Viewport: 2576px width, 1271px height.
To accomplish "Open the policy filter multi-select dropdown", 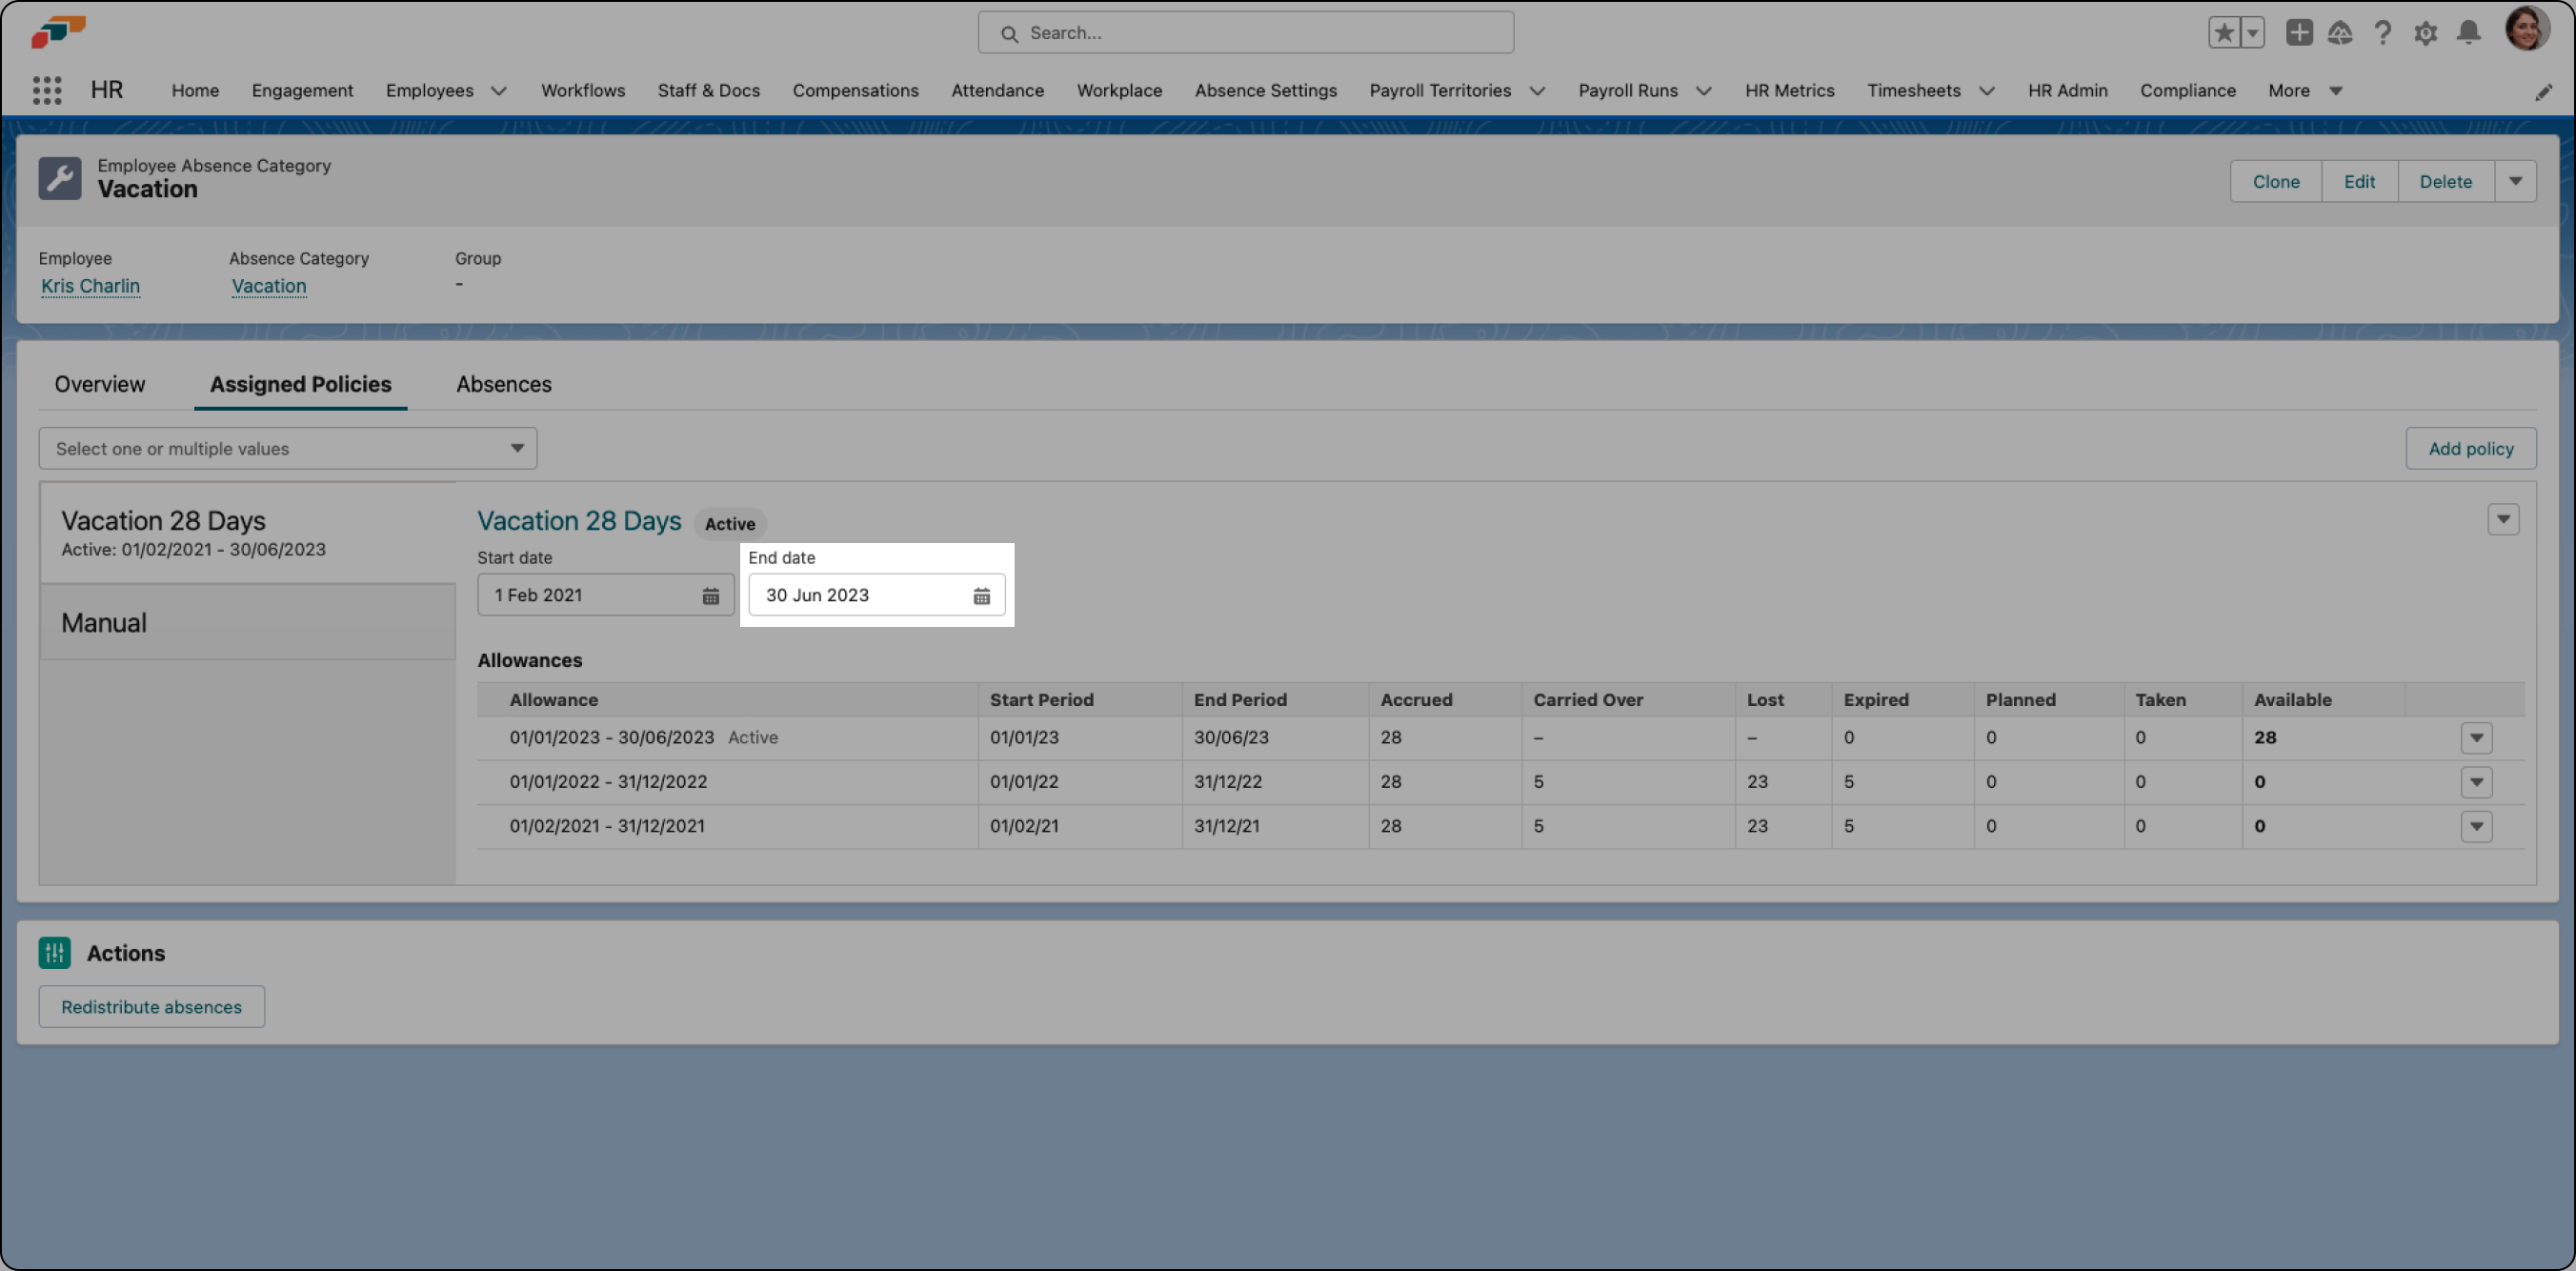I will tap(287, 448).
